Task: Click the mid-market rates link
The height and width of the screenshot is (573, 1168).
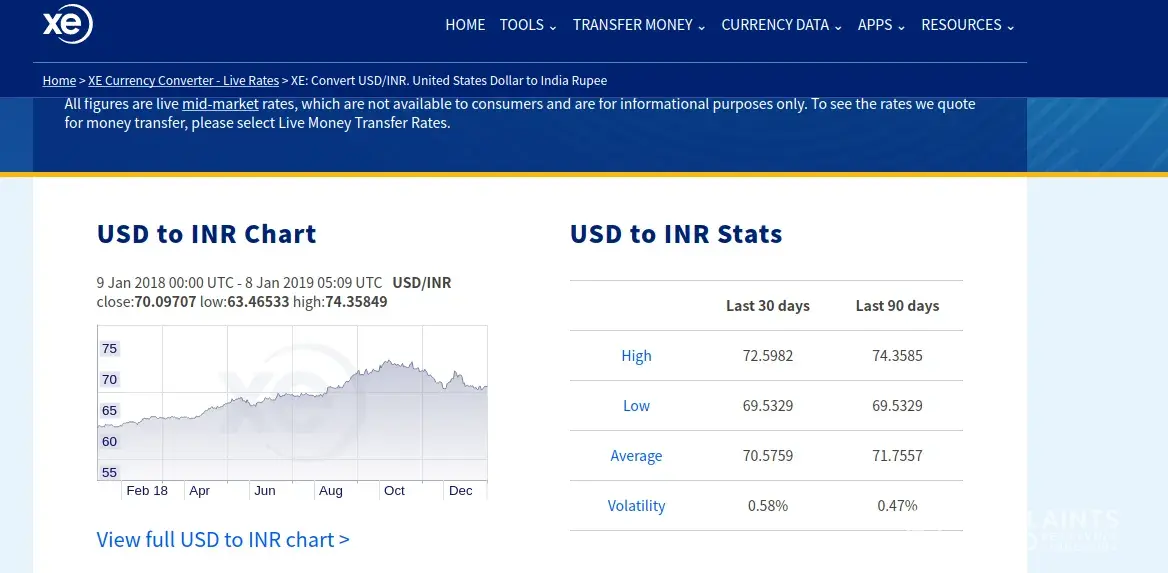Action: pyautogui.click(x=220, y=104)
